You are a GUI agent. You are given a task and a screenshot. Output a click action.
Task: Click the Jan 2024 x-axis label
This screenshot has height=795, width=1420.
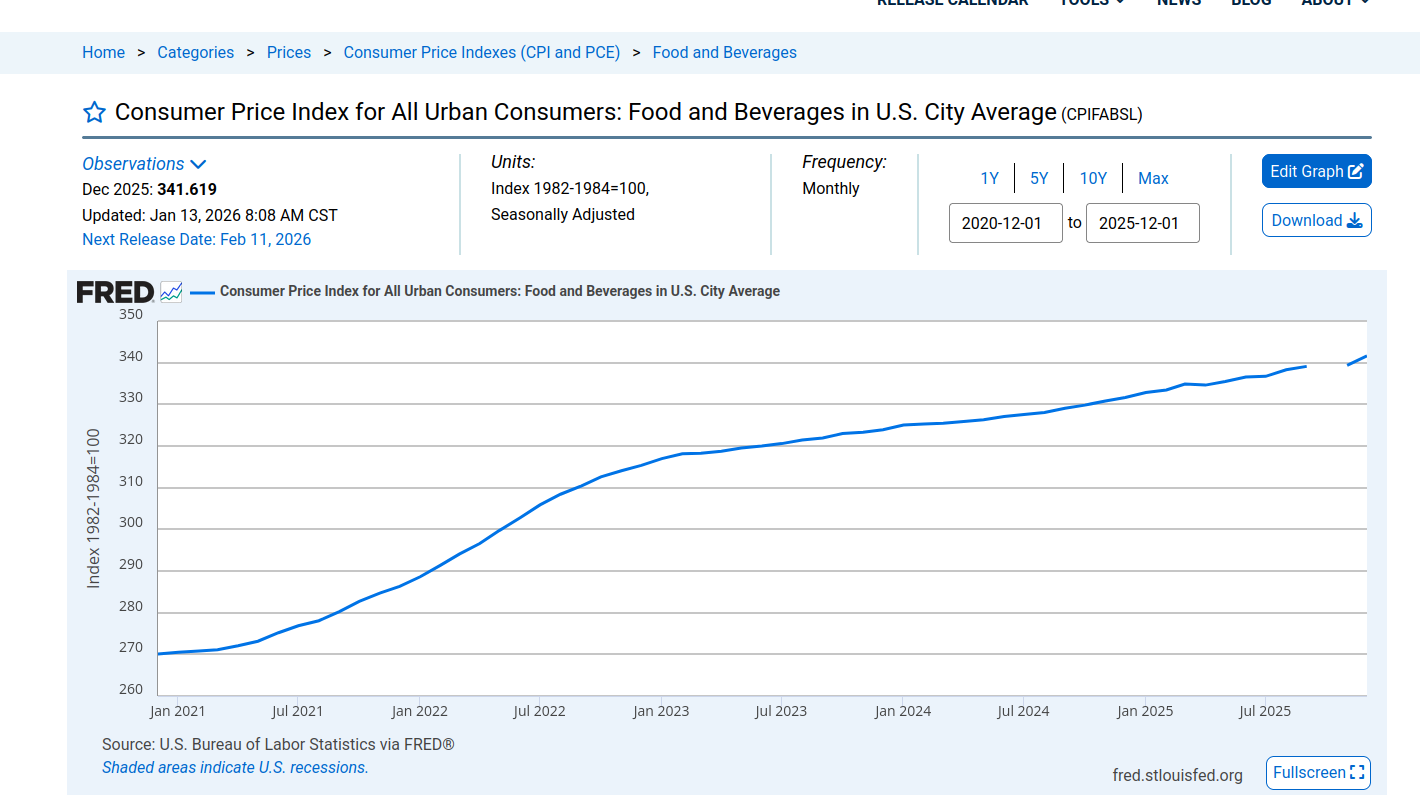[x=903, y=711]
